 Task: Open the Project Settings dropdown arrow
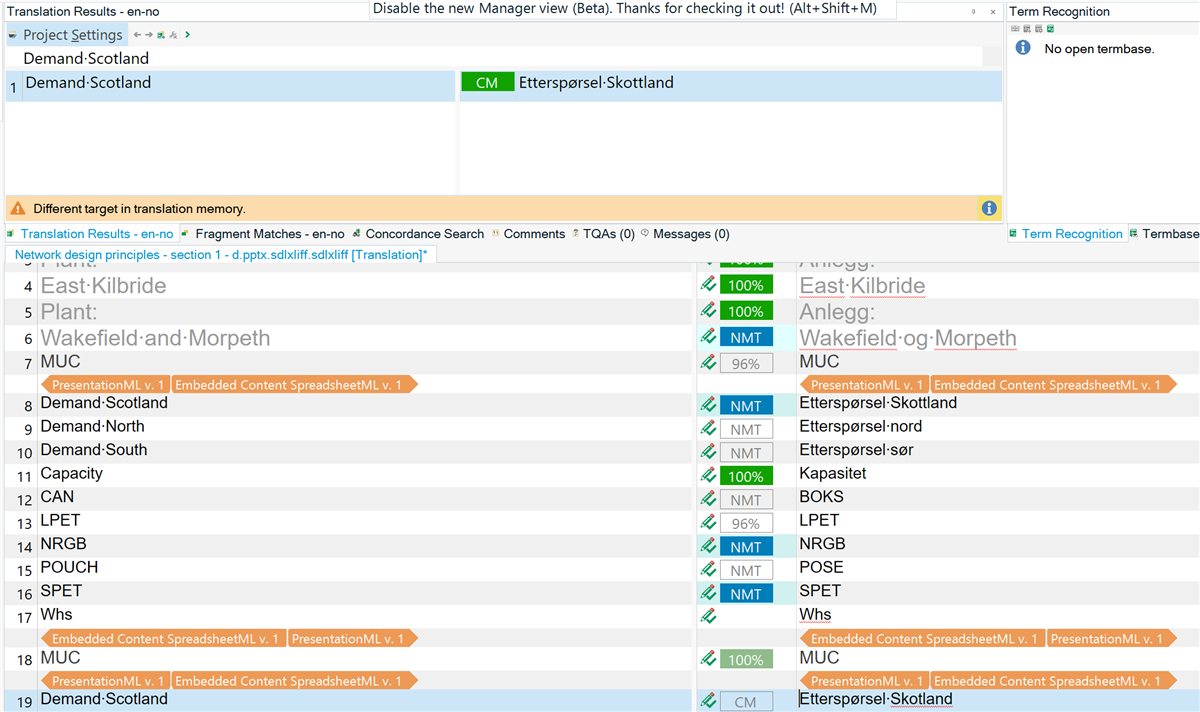[x=10, y=34]
